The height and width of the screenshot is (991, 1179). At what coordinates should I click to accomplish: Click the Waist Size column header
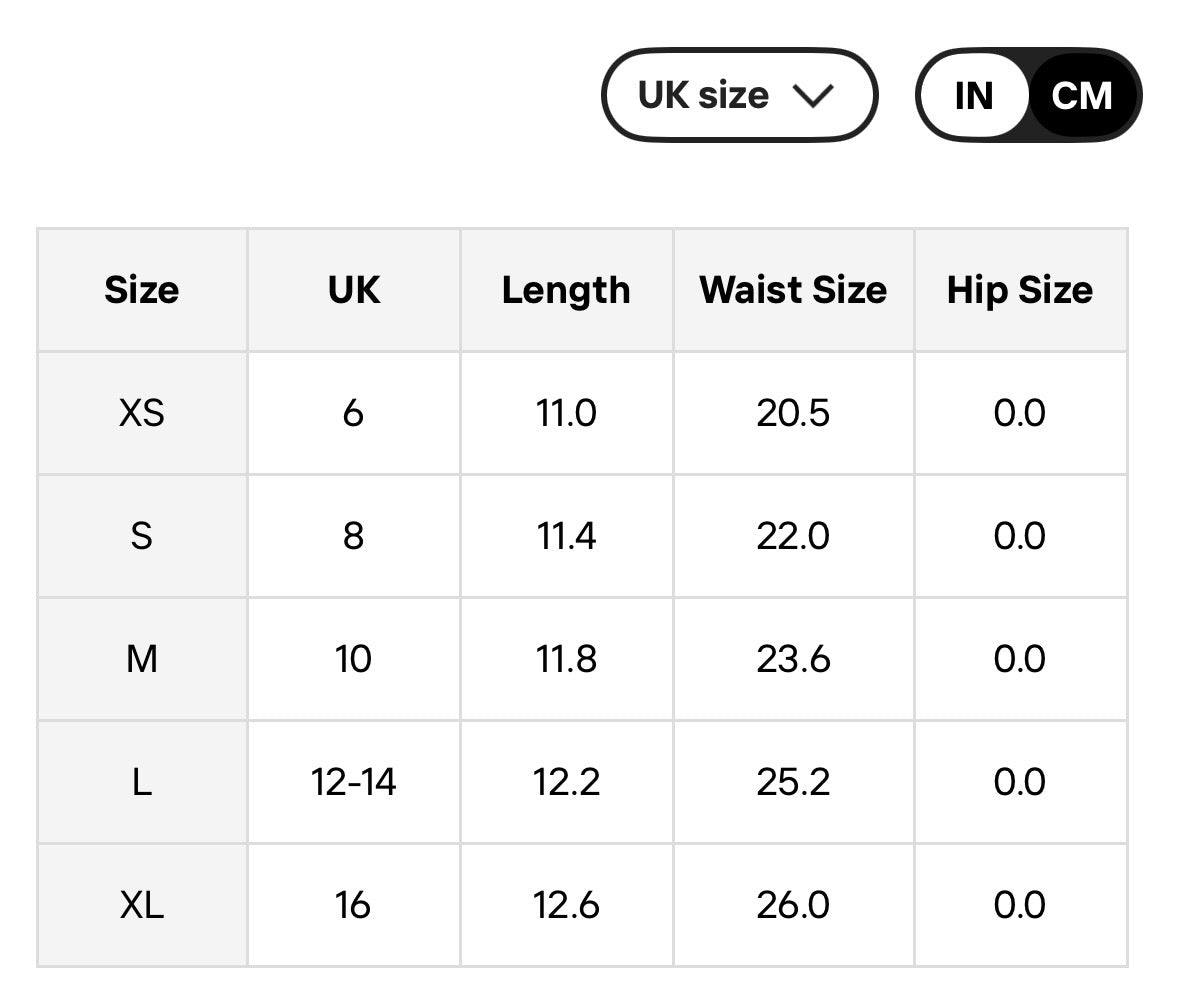pyautogui.click(x=793, y=289)
